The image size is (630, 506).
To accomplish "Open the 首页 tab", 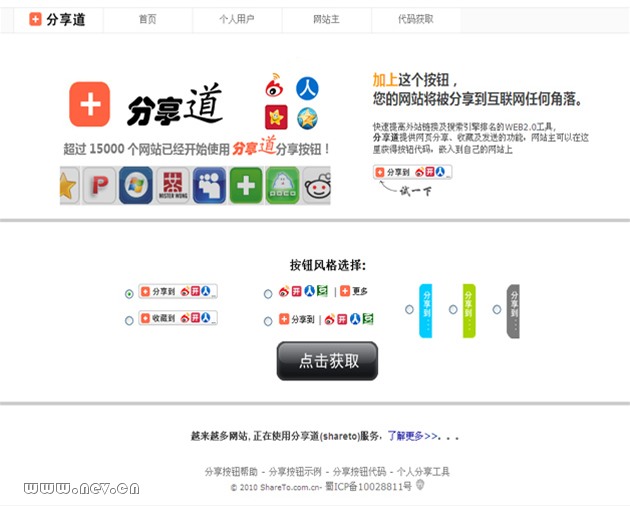I will click(147, 19).
